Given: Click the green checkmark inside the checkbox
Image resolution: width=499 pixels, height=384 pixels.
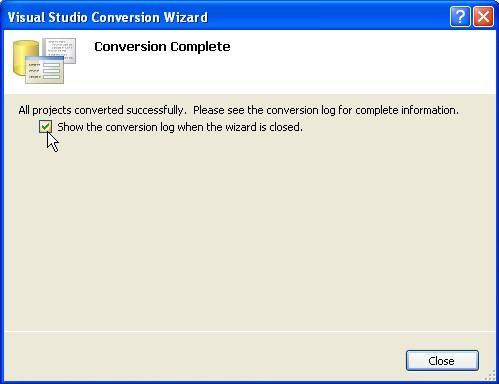Looking at the screenshot, I should pyautogui.click(x=45, y=127).
